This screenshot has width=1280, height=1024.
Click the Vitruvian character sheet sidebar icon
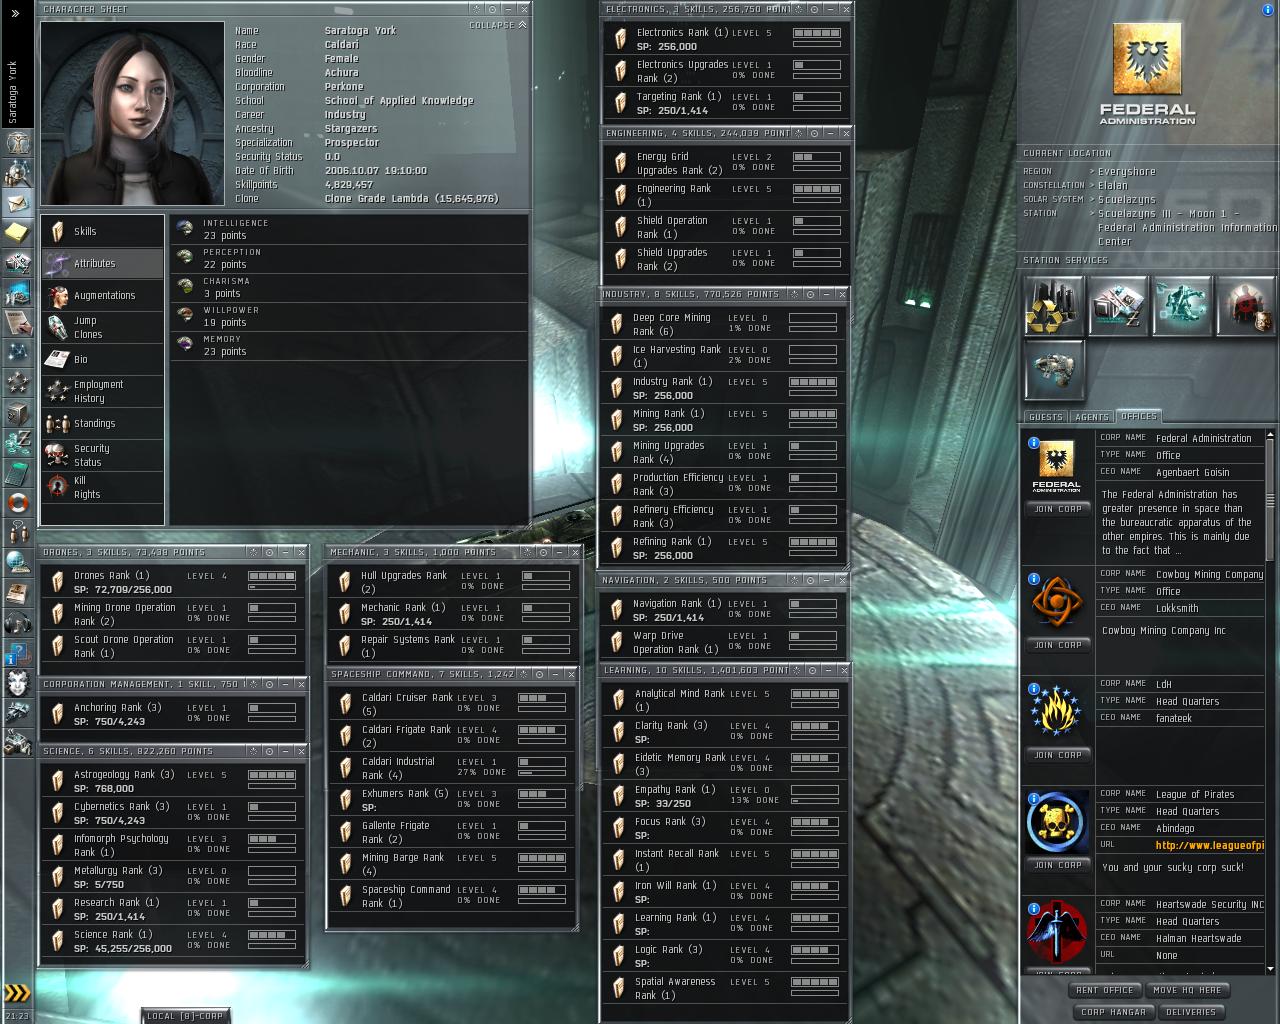point(17,143)
